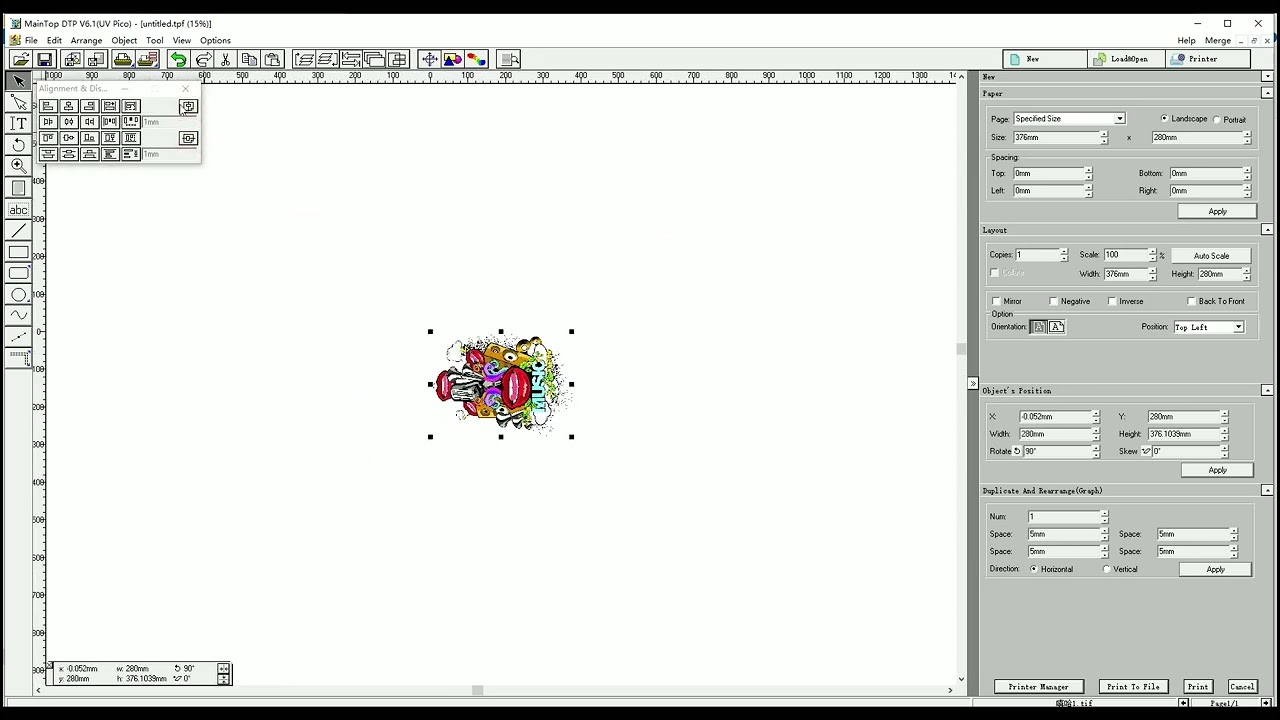
Task: Select Vertical direction radio
Action: pyautogui.click(x=1107, y=569)
